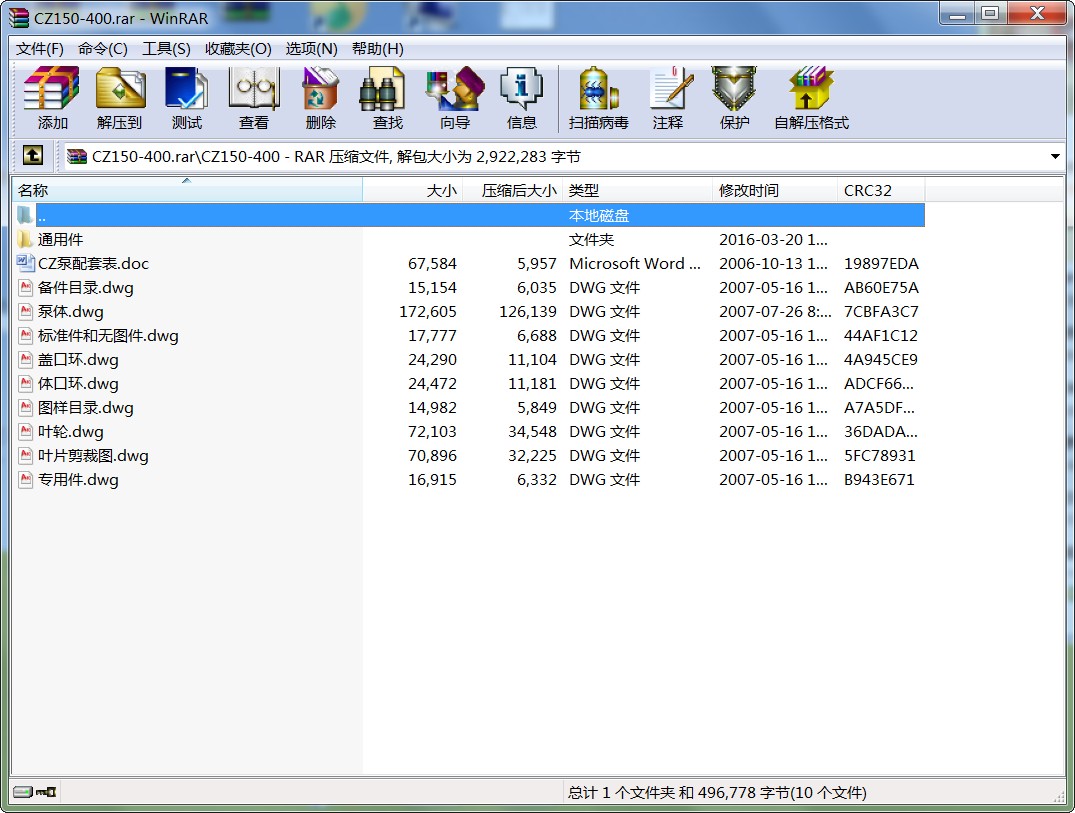Sort by 压缩后大小 column header
The image size is (1075, 813).
click(513, 190)
